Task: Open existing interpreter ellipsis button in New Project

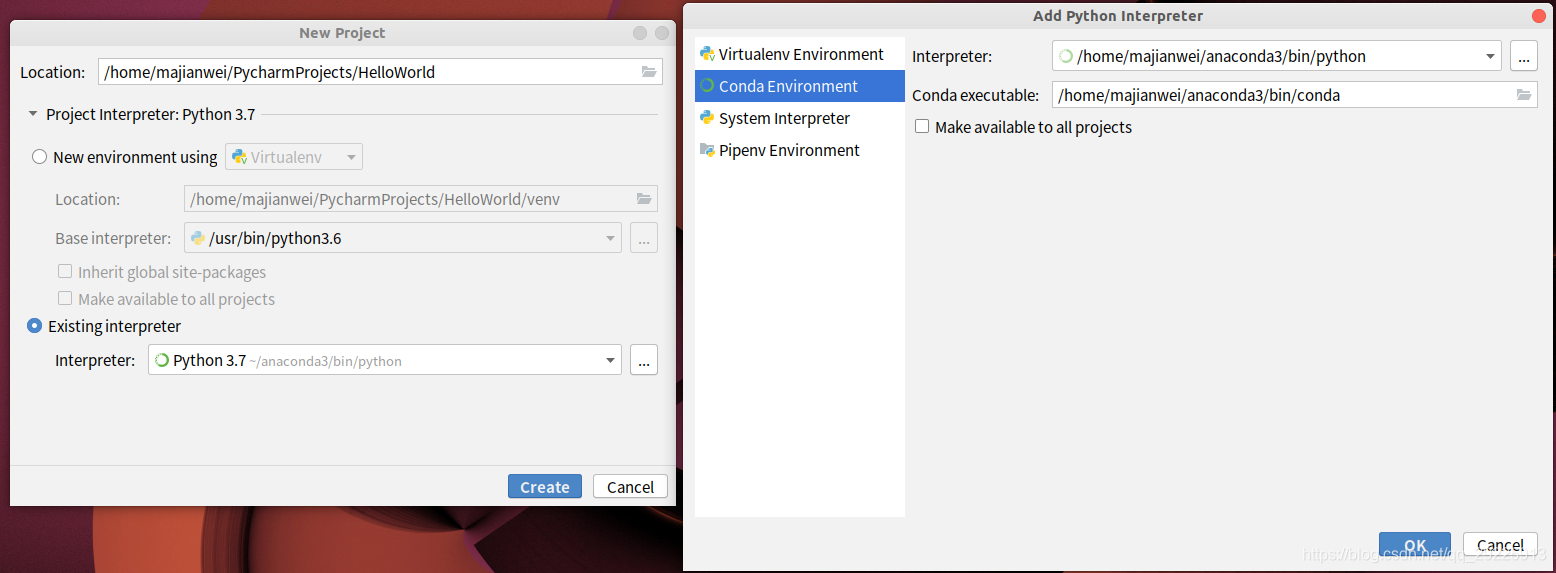Action: pyautogui.click(x=644, y=360)
